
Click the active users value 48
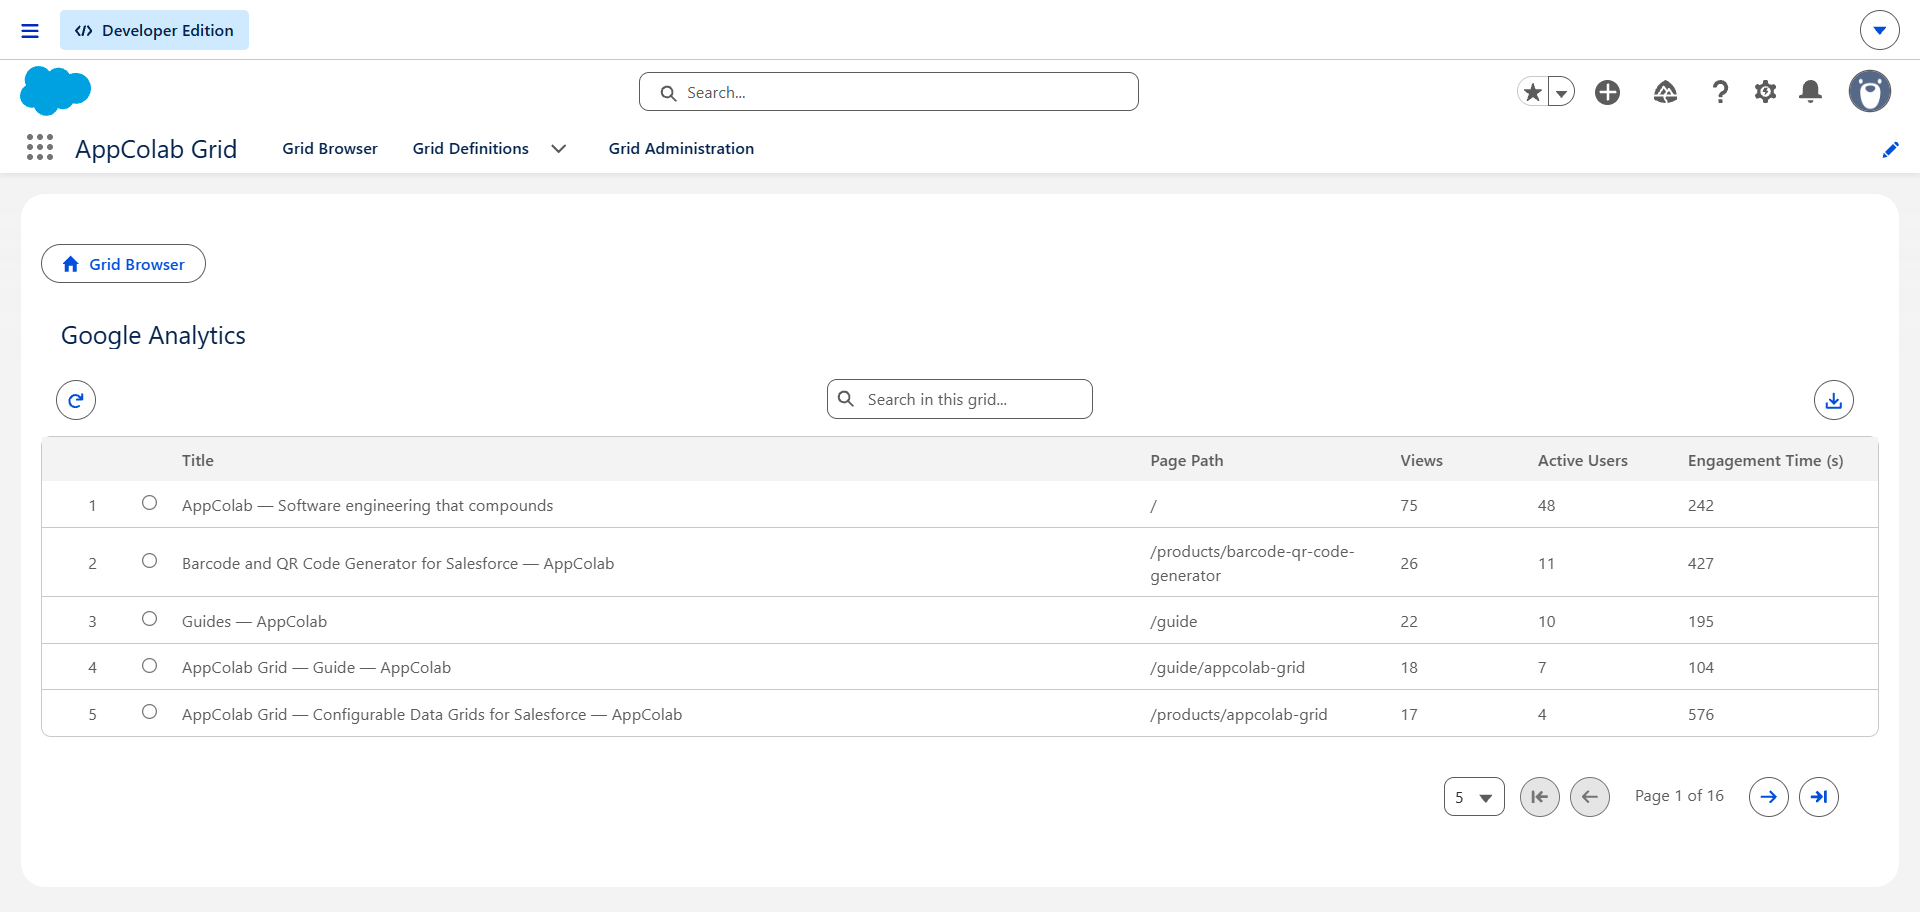click(1546, 506)
